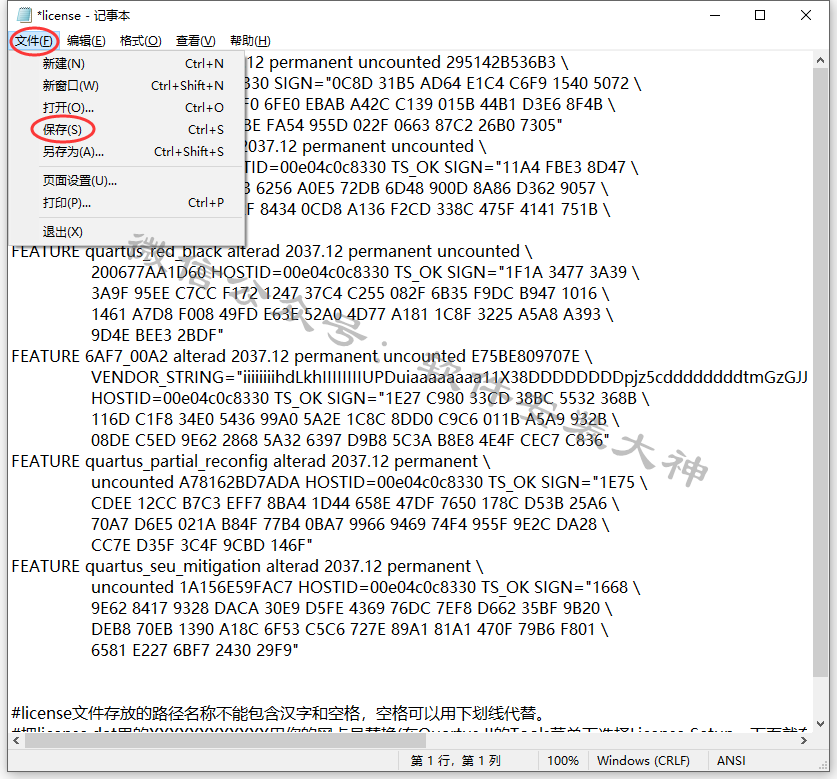The image size is (837, 779).
Task: Click the line ending '6581 E227 6BF7 2430 29F9"'
Action: [x=195, y=650]
